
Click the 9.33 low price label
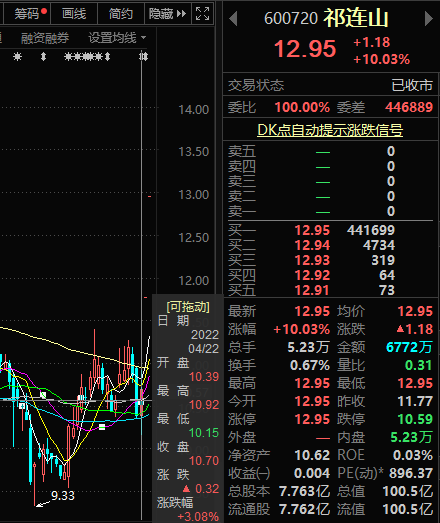pyautogui.click(x=63, y=496)
